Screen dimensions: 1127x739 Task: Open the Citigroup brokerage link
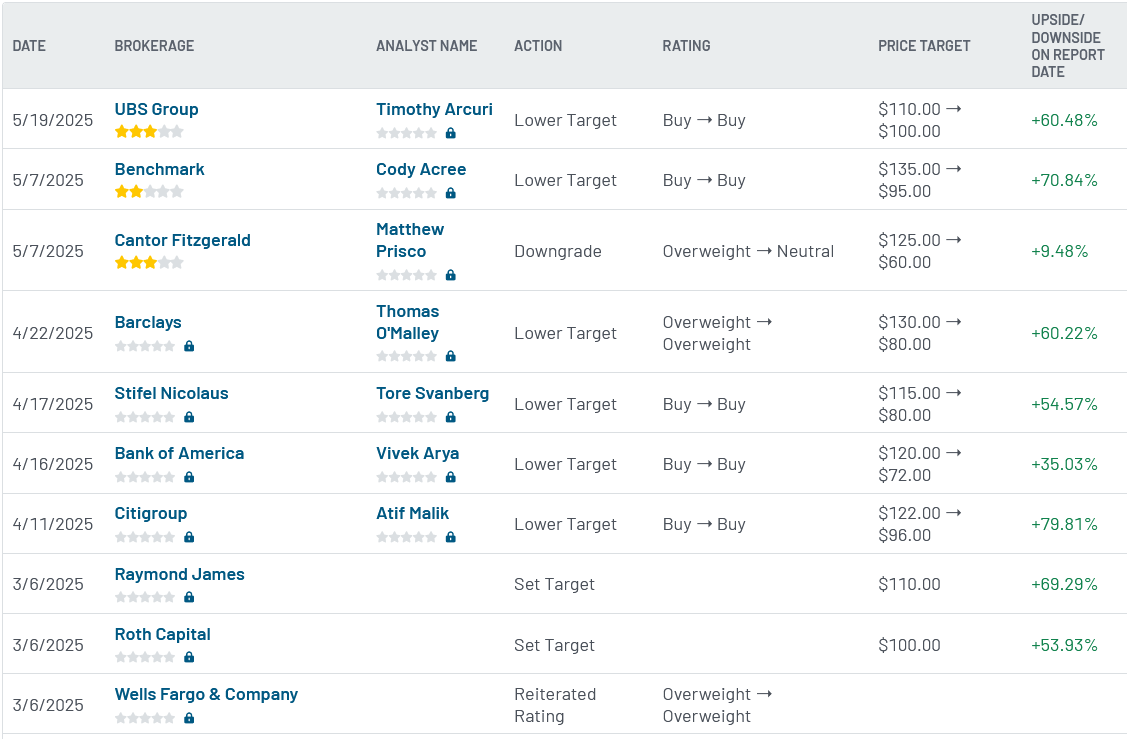[151, 513]
